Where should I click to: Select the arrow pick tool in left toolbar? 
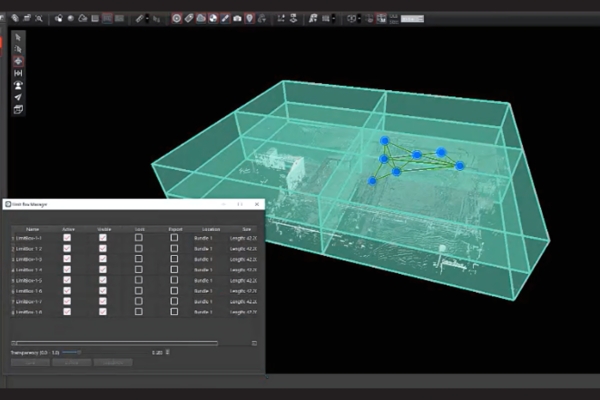[18, 38]
